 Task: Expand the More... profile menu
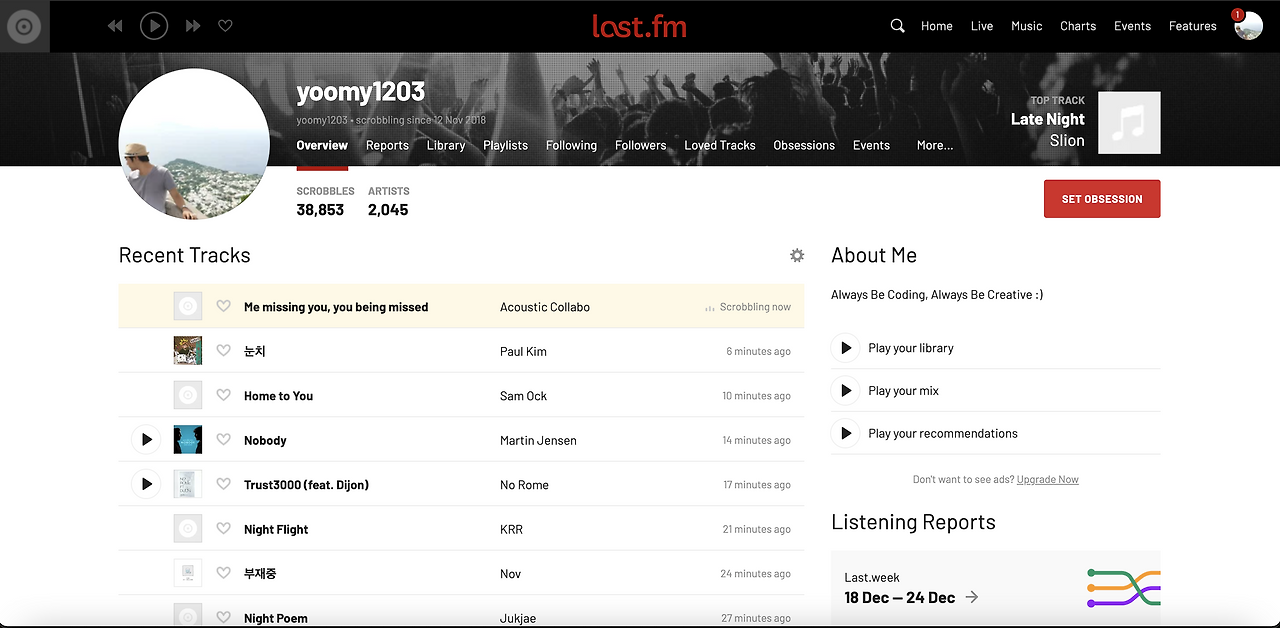pyautogui.click(x=935, y=145)
